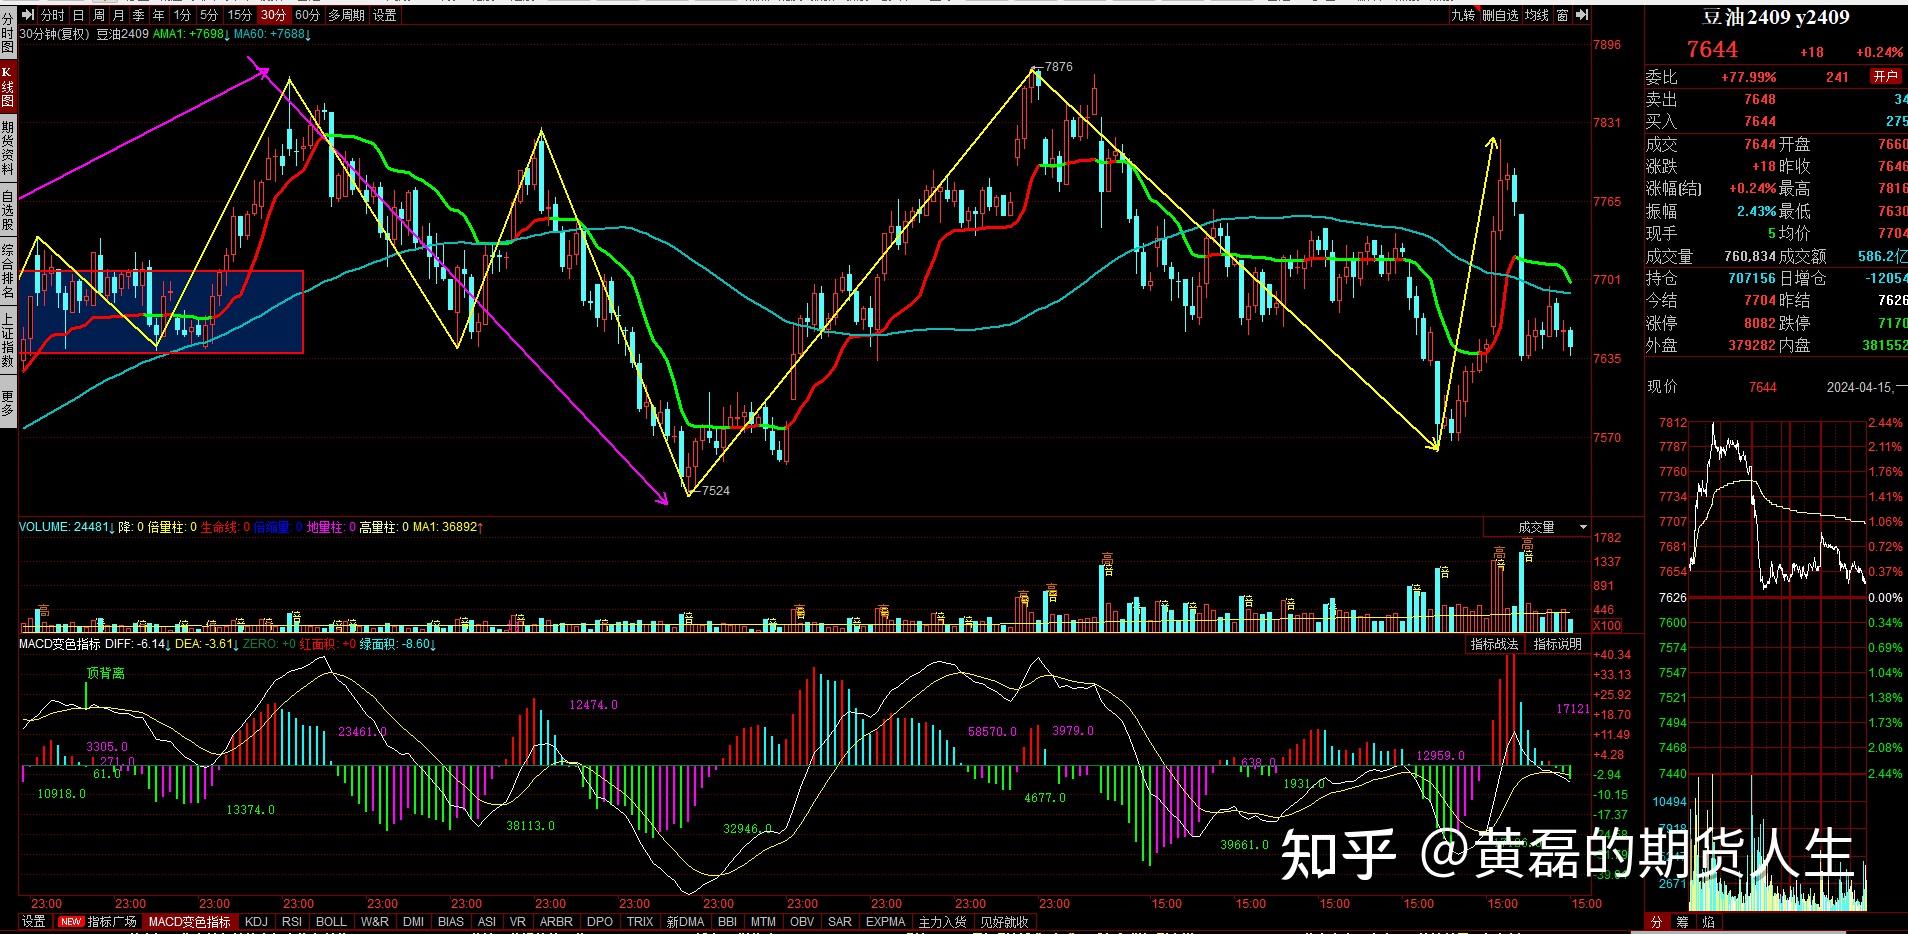This screenshot has height=934, width=1908.
Task: Open 指标说明 indicator description
Action: click(x=1557, y=644)
